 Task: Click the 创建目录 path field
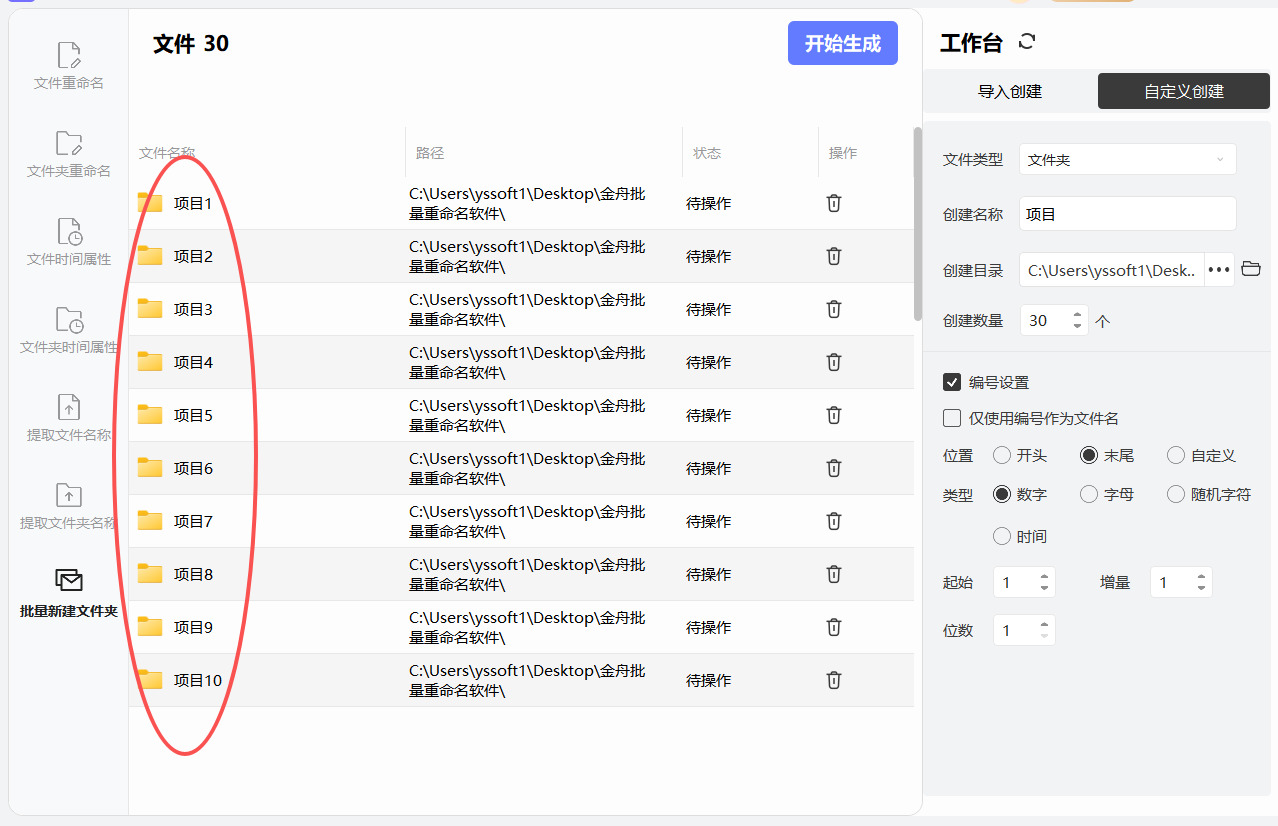point(1112,270)
